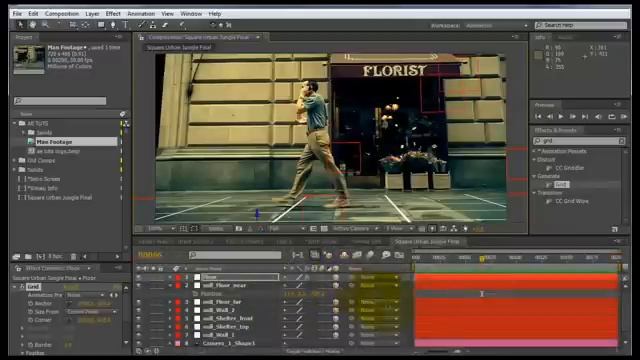Select the Zoom magnifier tool
Image resolution: width=640 pixels, height=360 pixels.
[x=45, y=25]
